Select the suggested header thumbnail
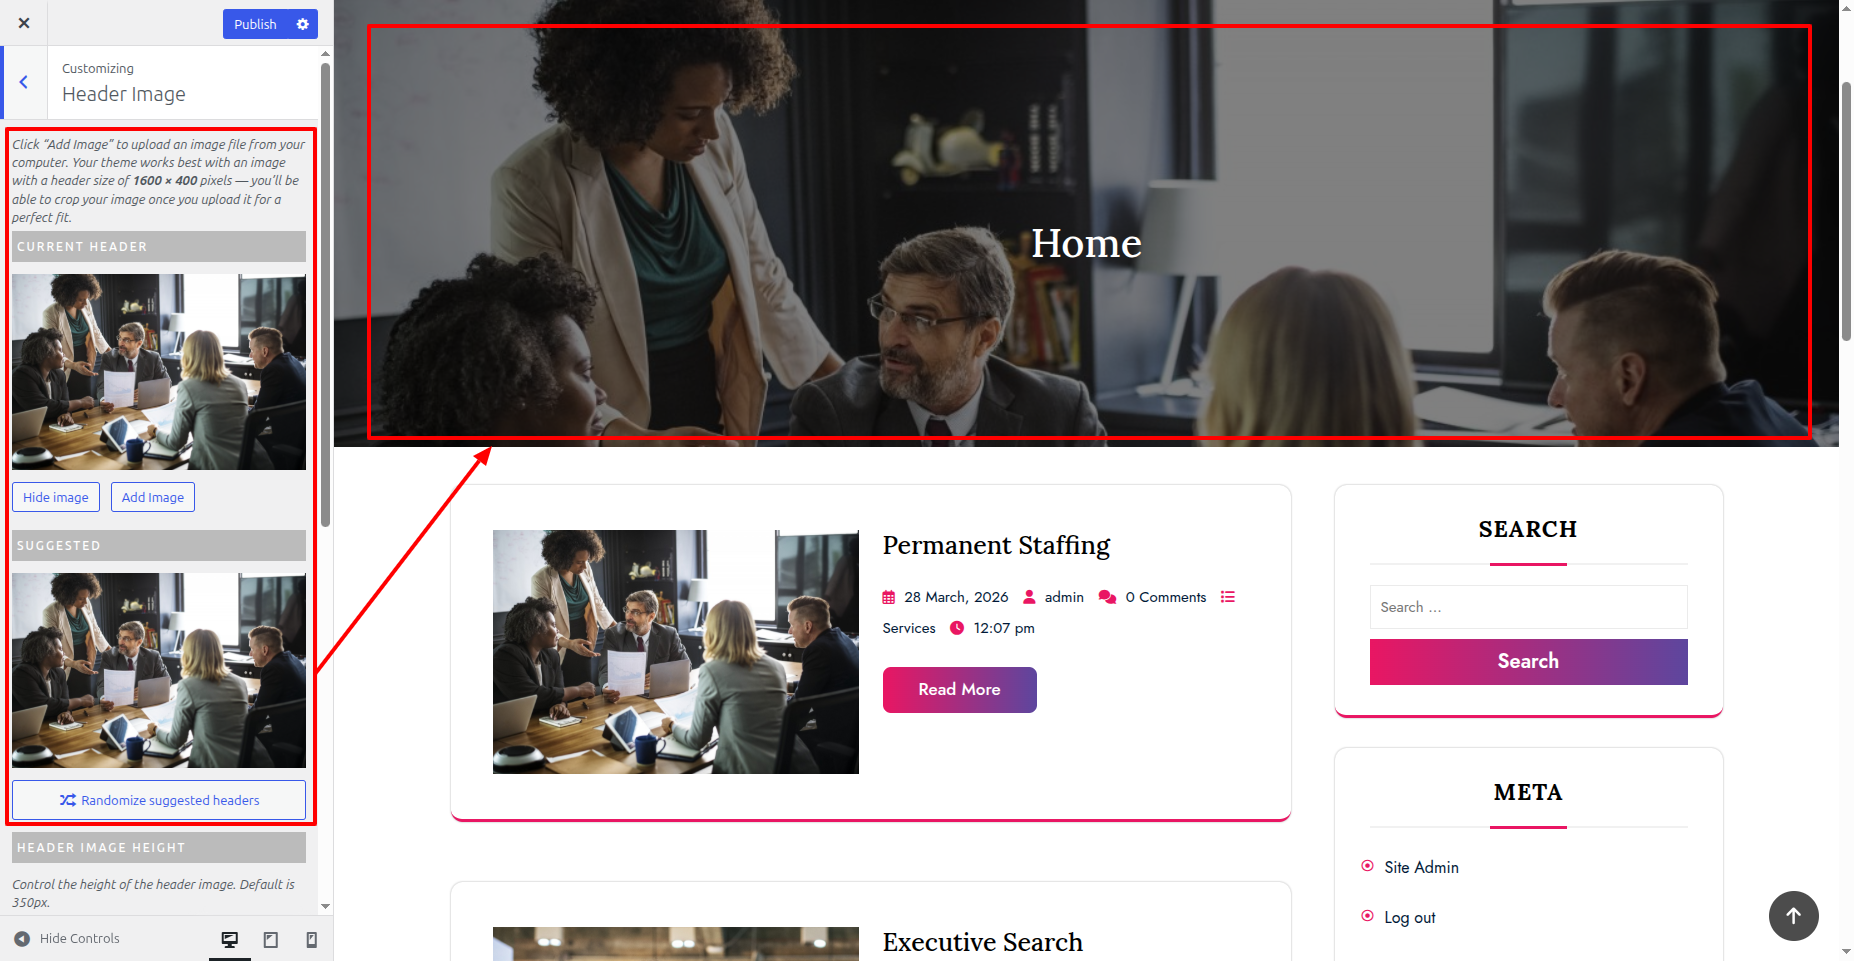Viewport: 1854px width, 961px height. click(x=159, y=671)
